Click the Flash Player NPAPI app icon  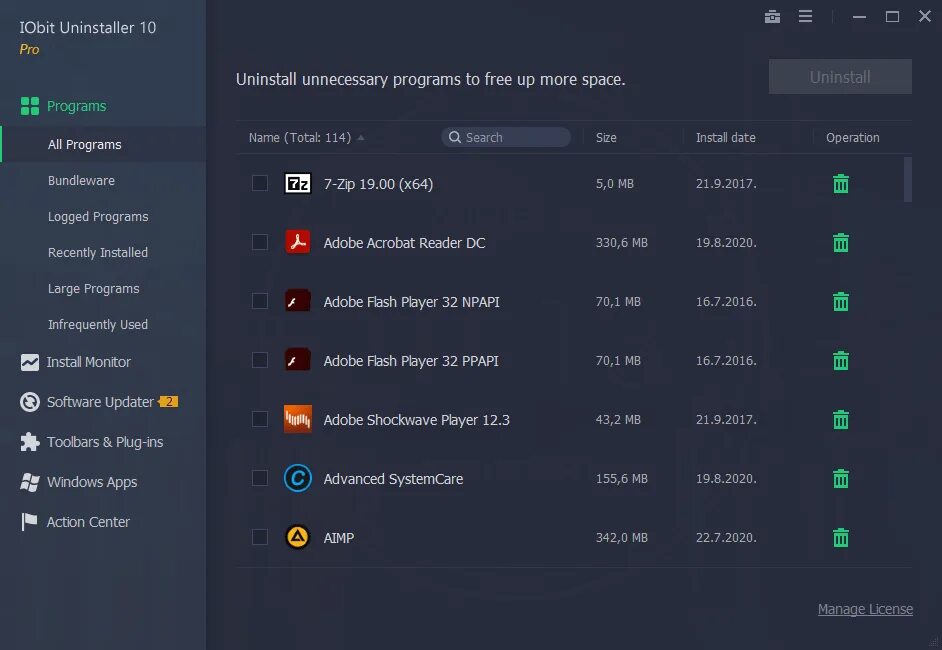pyautogui.click(x=297, y=301)
